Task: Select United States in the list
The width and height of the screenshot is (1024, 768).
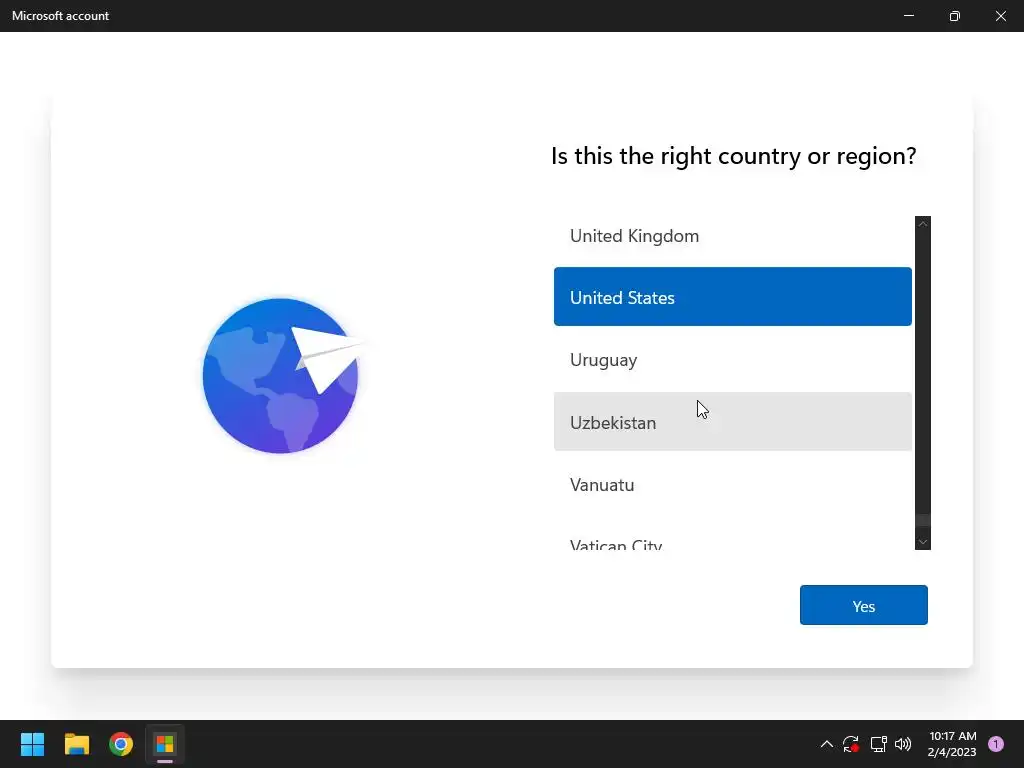Action: [x=733, y=296]
